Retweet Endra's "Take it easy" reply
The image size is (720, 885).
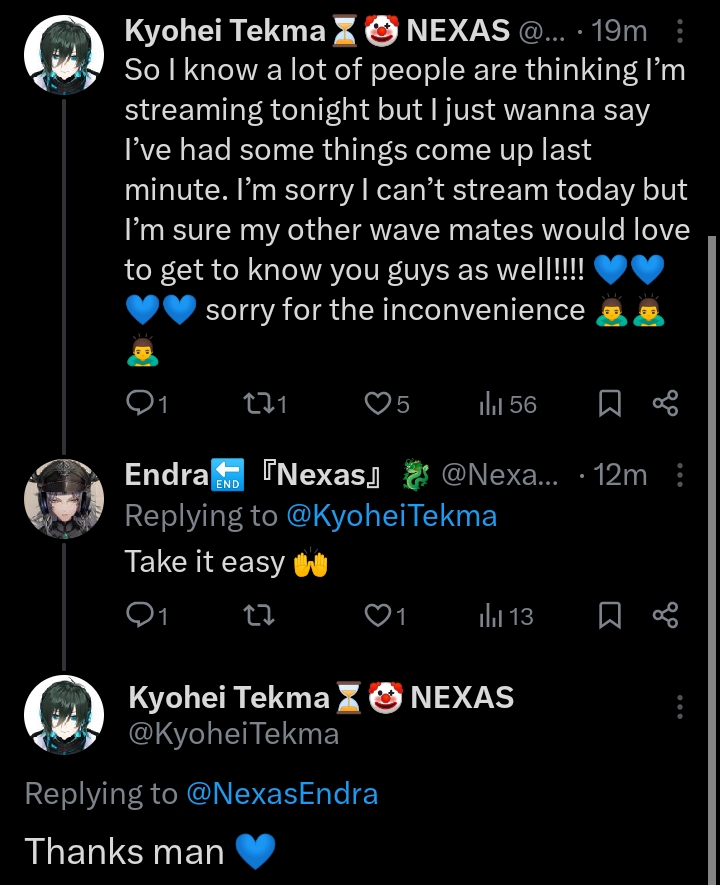click(x=259, y=617)
